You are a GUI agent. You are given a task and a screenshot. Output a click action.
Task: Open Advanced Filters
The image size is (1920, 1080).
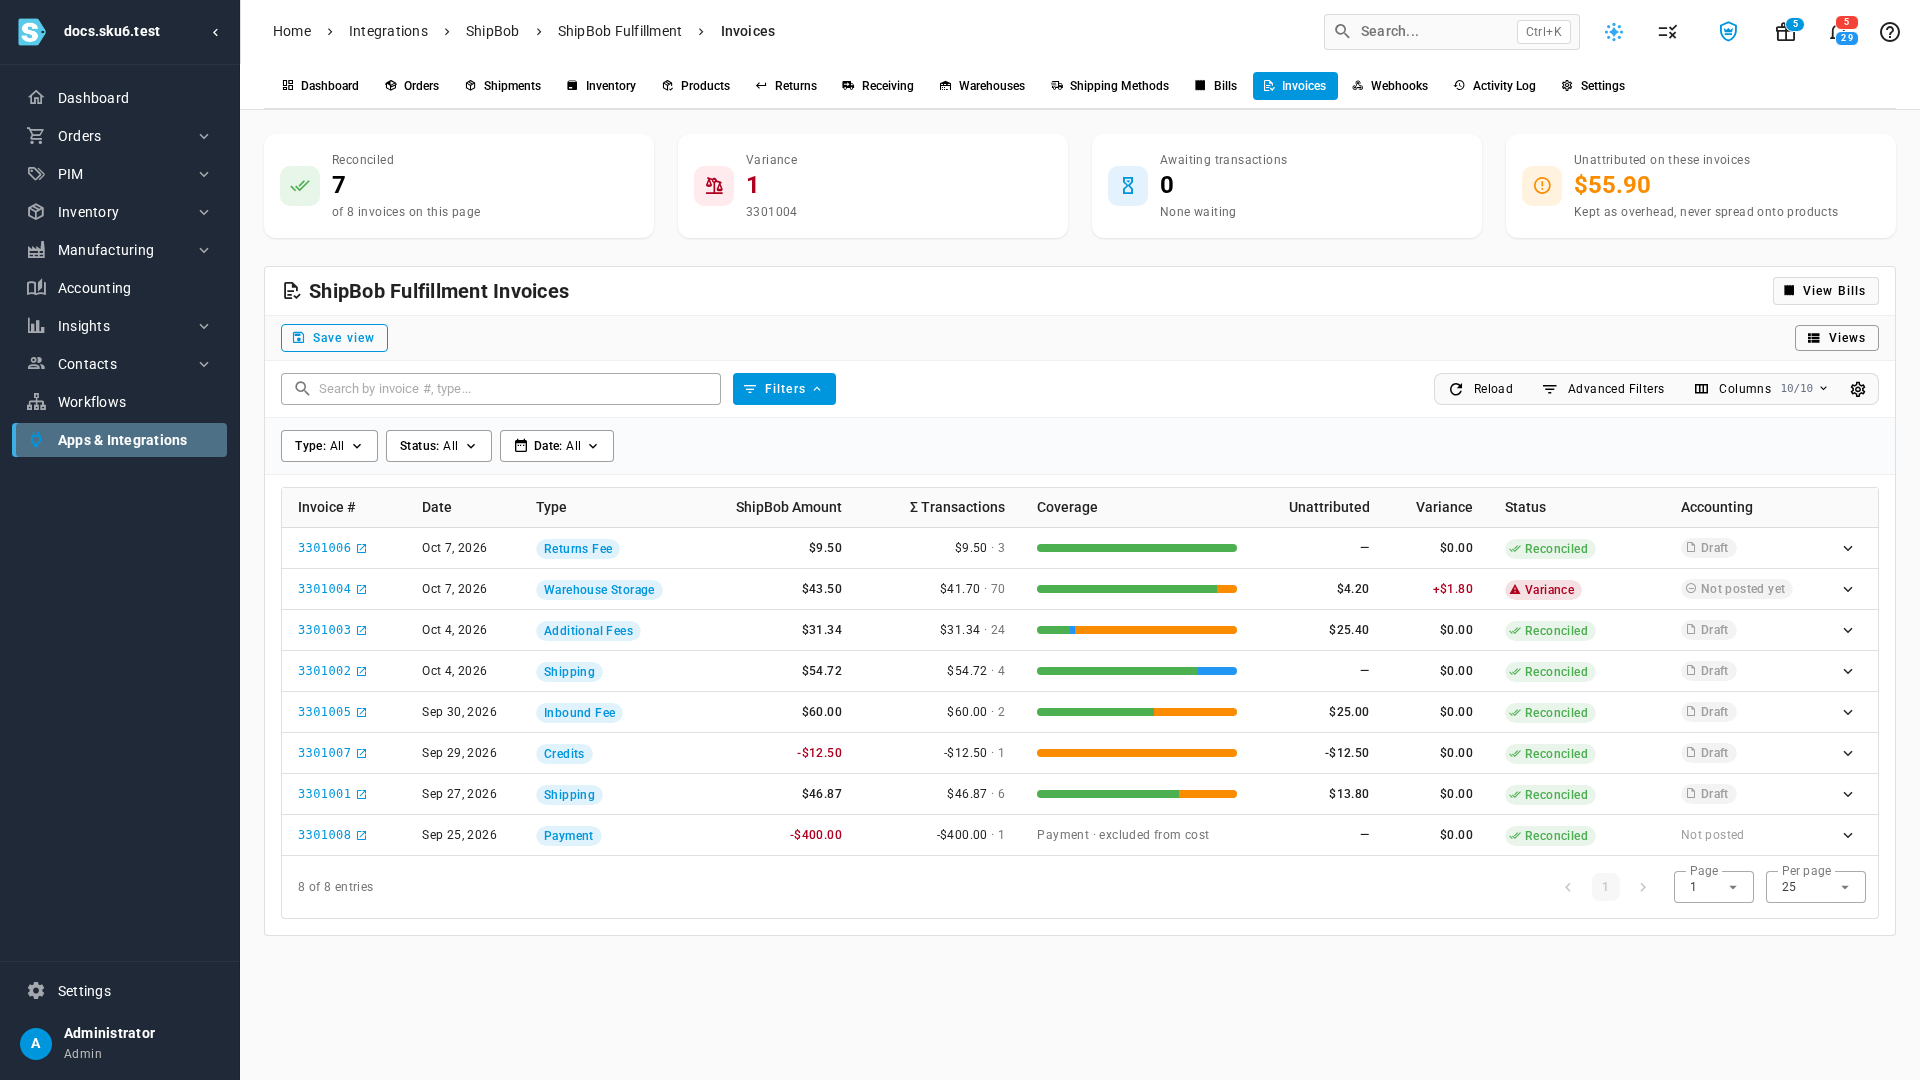point(1603,389)
